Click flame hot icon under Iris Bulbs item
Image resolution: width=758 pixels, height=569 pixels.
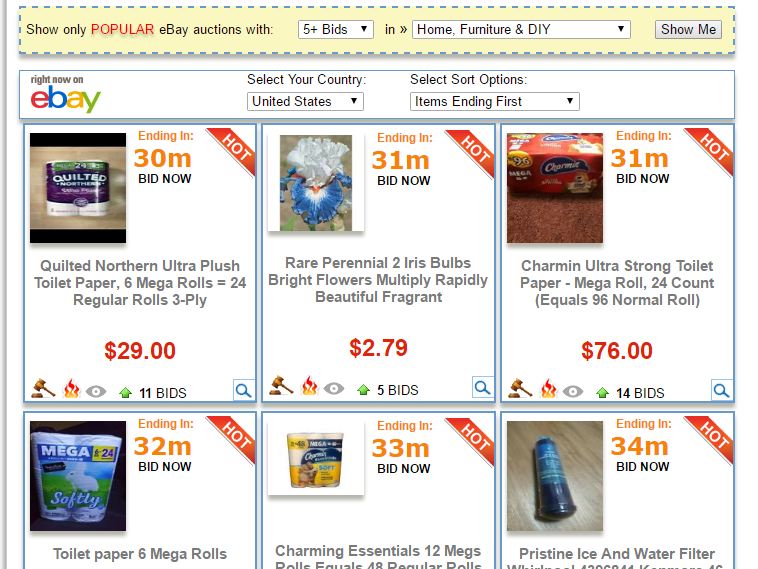309,386
